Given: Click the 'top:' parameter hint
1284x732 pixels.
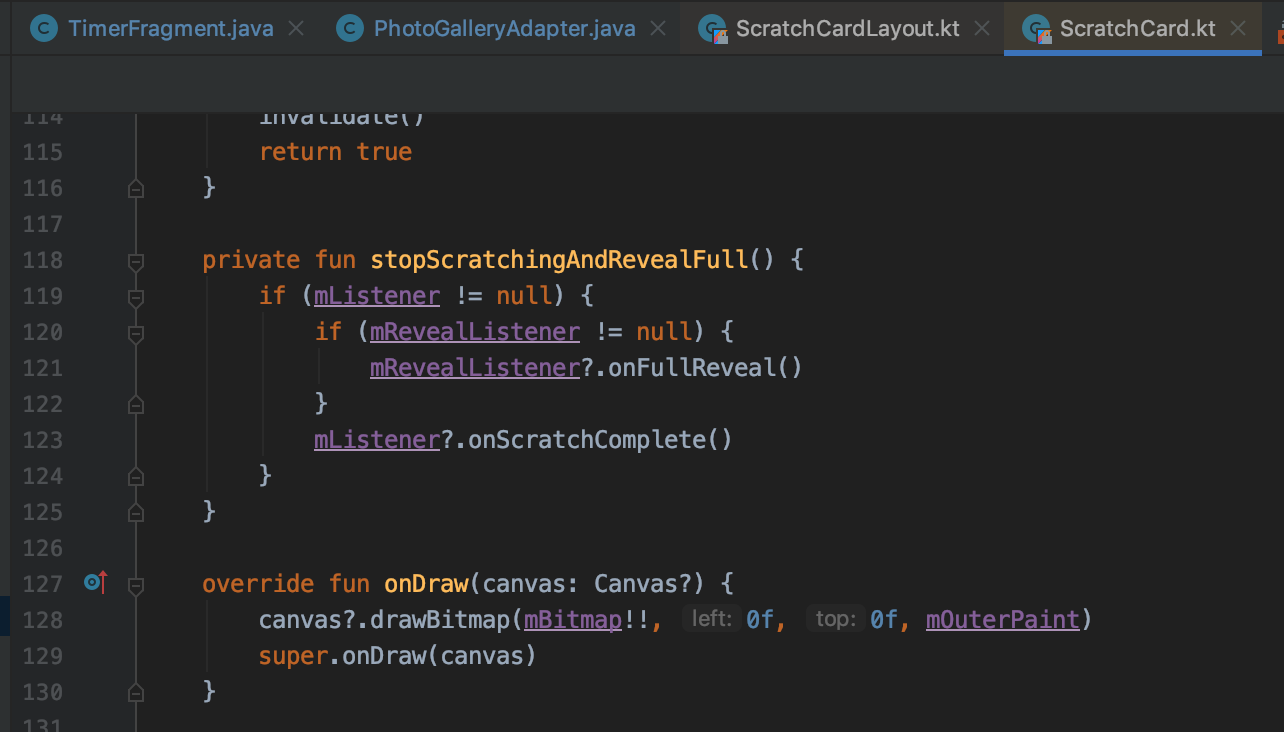Looking at the screenshot, I should click(835, 620).
